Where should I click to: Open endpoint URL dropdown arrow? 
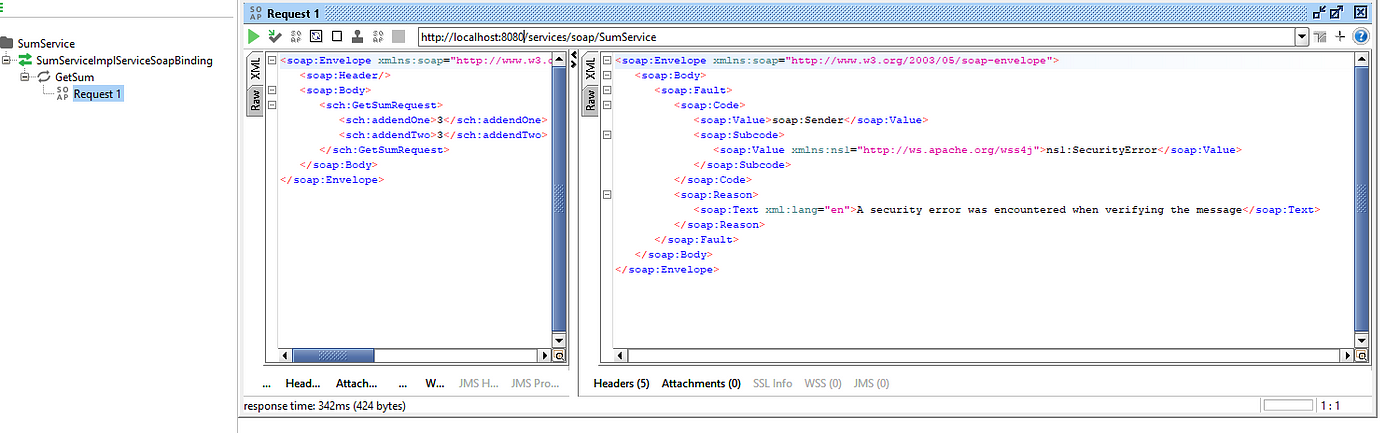point(1301,37)
